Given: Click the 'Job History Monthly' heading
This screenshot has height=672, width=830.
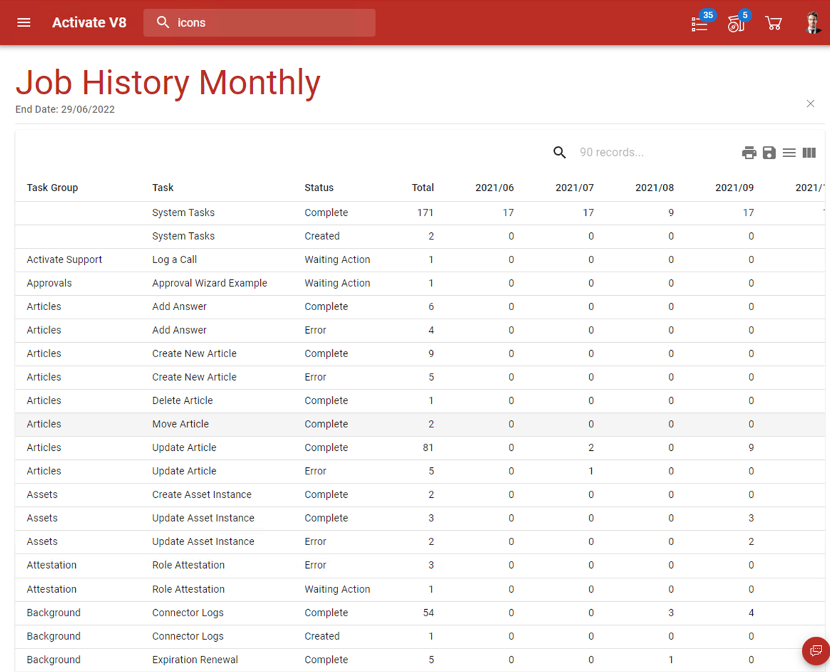Looking at the screenshot, I should [x=168, y=83].
